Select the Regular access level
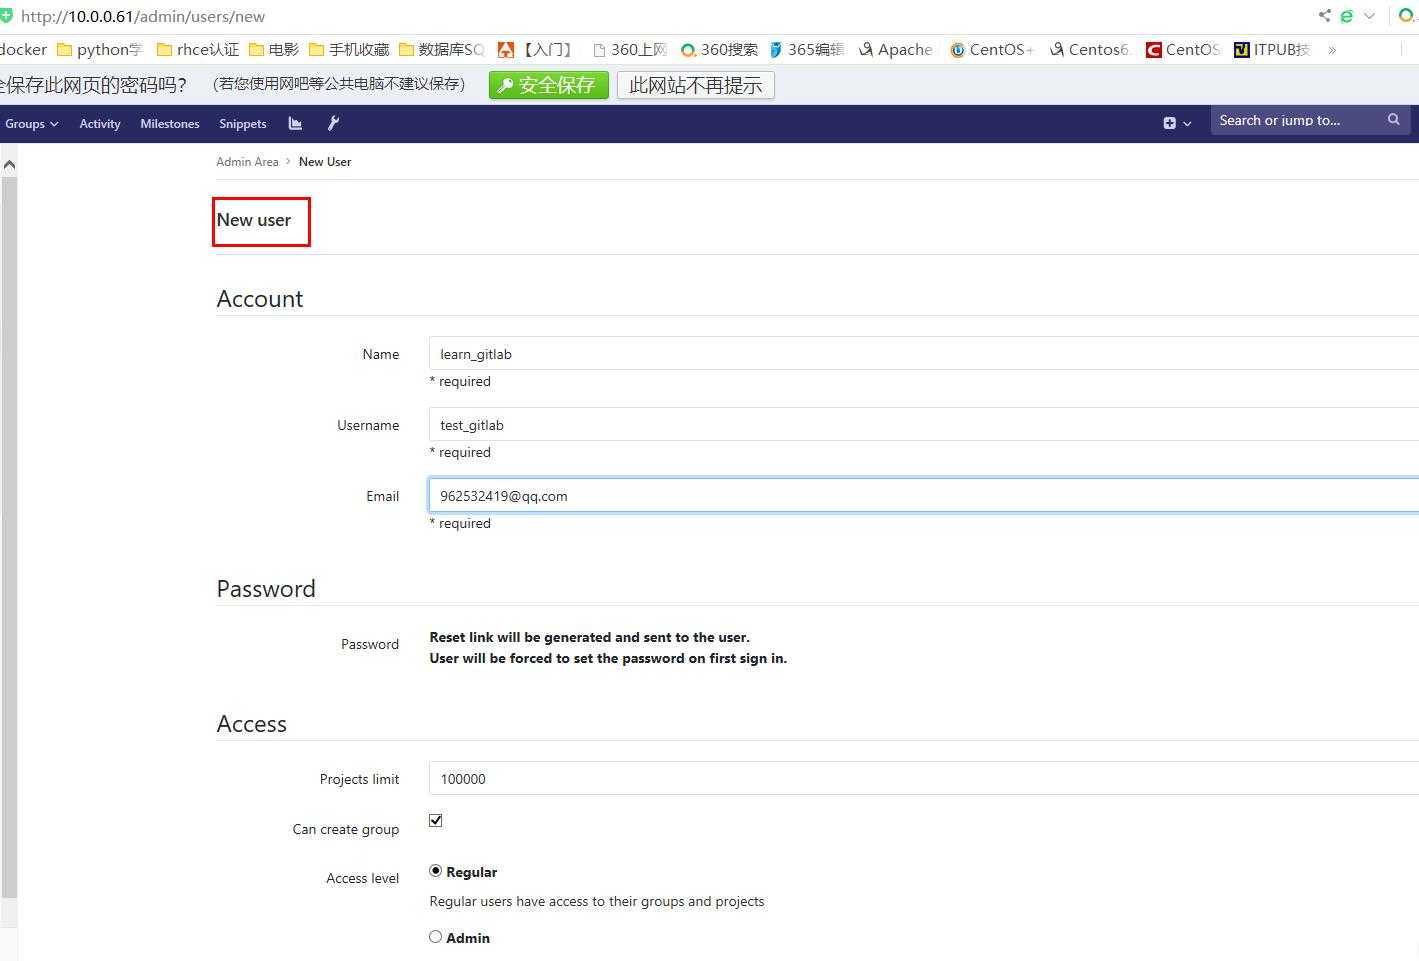1419x961 pixels. (x=436, y=871)
